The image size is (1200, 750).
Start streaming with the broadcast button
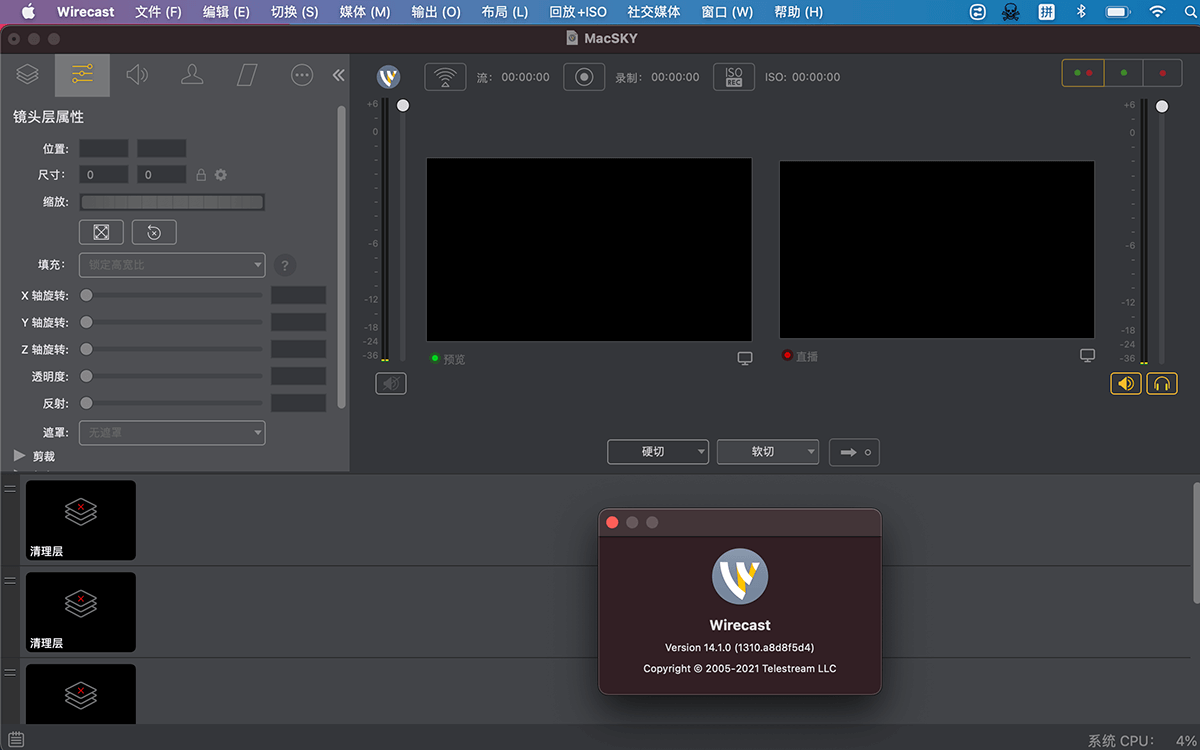point(445,77)
